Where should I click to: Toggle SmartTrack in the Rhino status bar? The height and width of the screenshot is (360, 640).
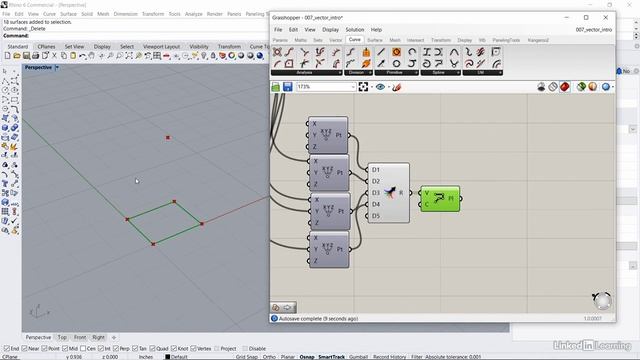pos(331,357)
